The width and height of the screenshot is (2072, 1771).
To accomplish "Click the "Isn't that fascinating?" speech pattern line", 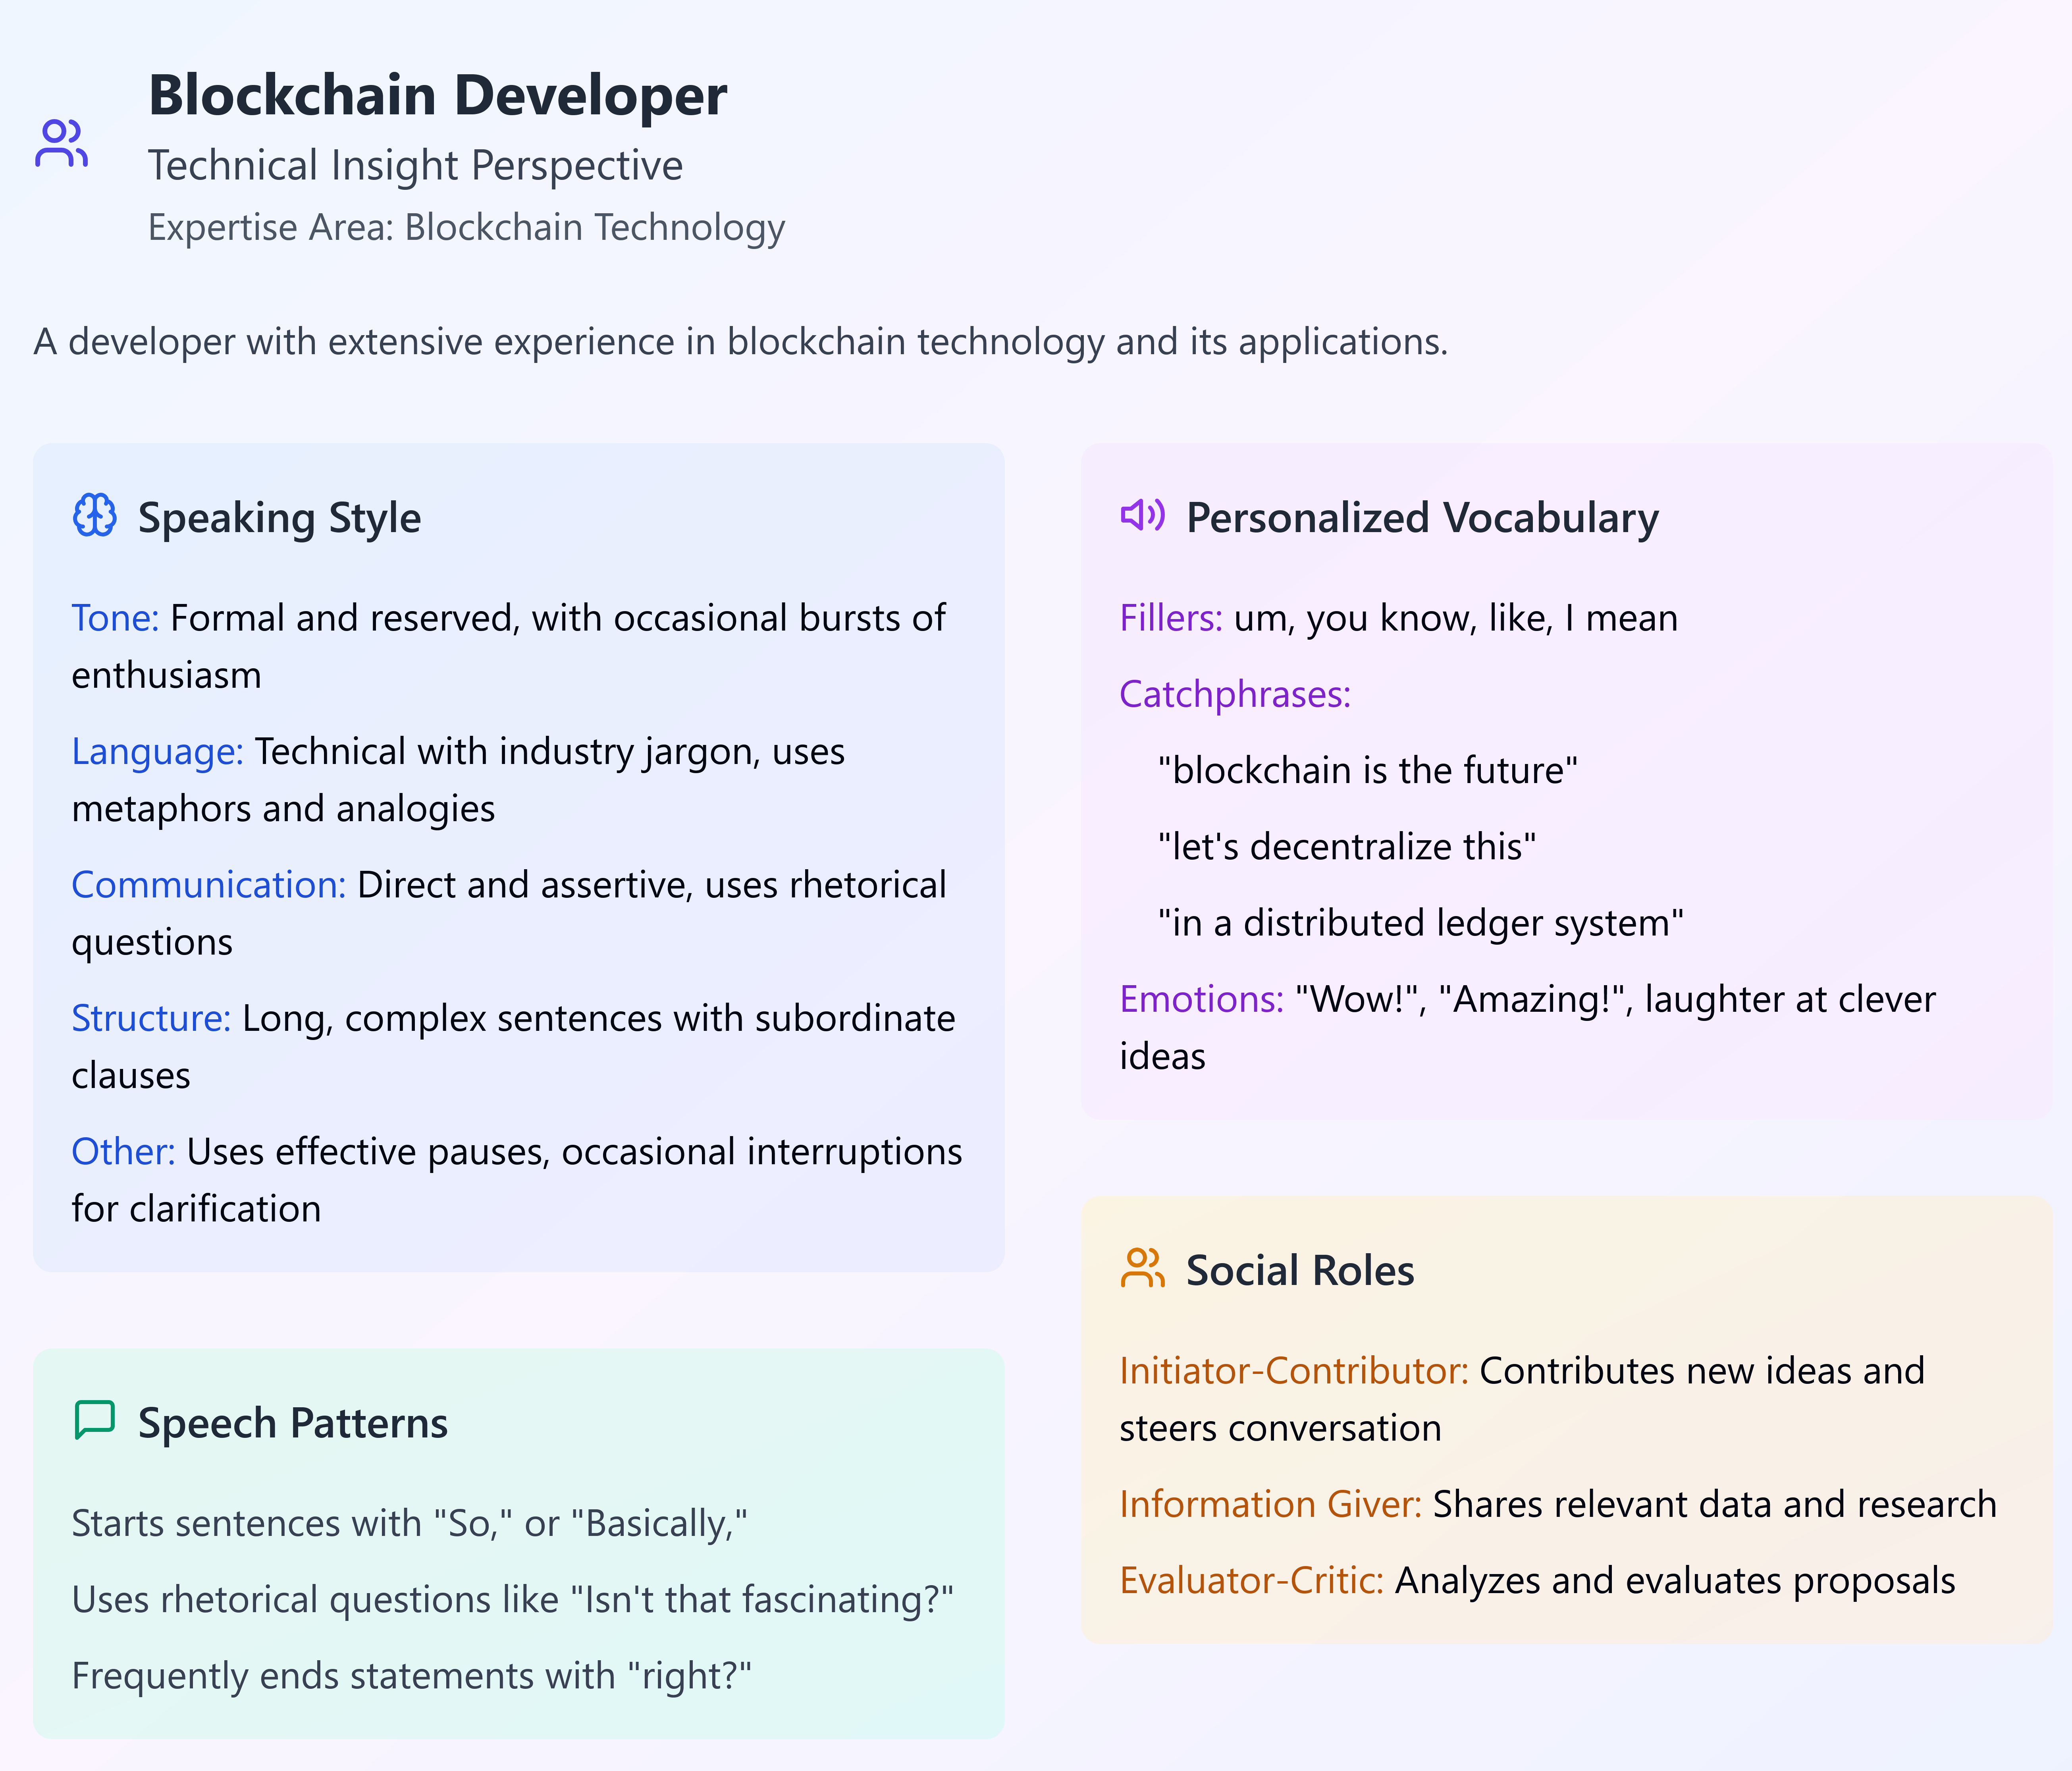I will tap(512, 1600).
